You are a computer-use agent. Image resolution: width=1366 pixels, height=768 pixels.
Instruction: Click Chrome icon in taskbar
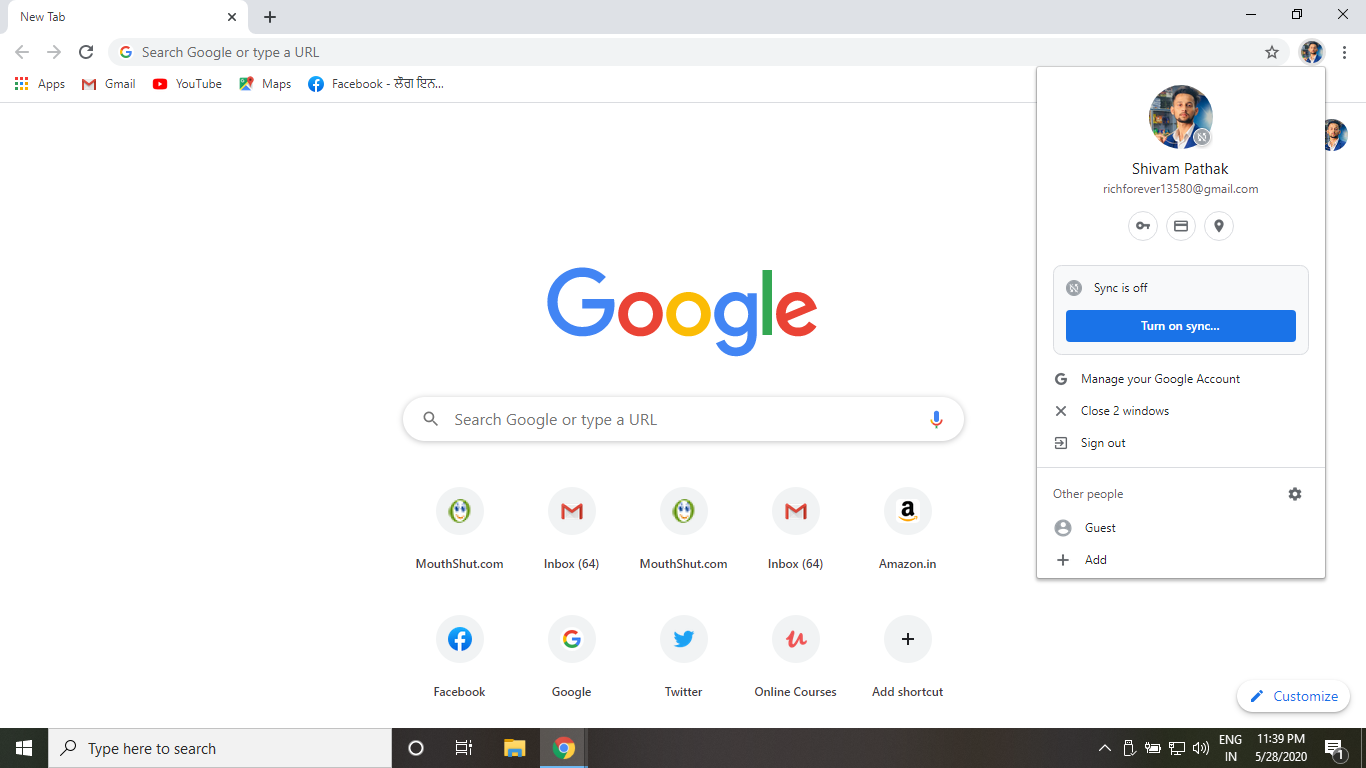point(564,748)
